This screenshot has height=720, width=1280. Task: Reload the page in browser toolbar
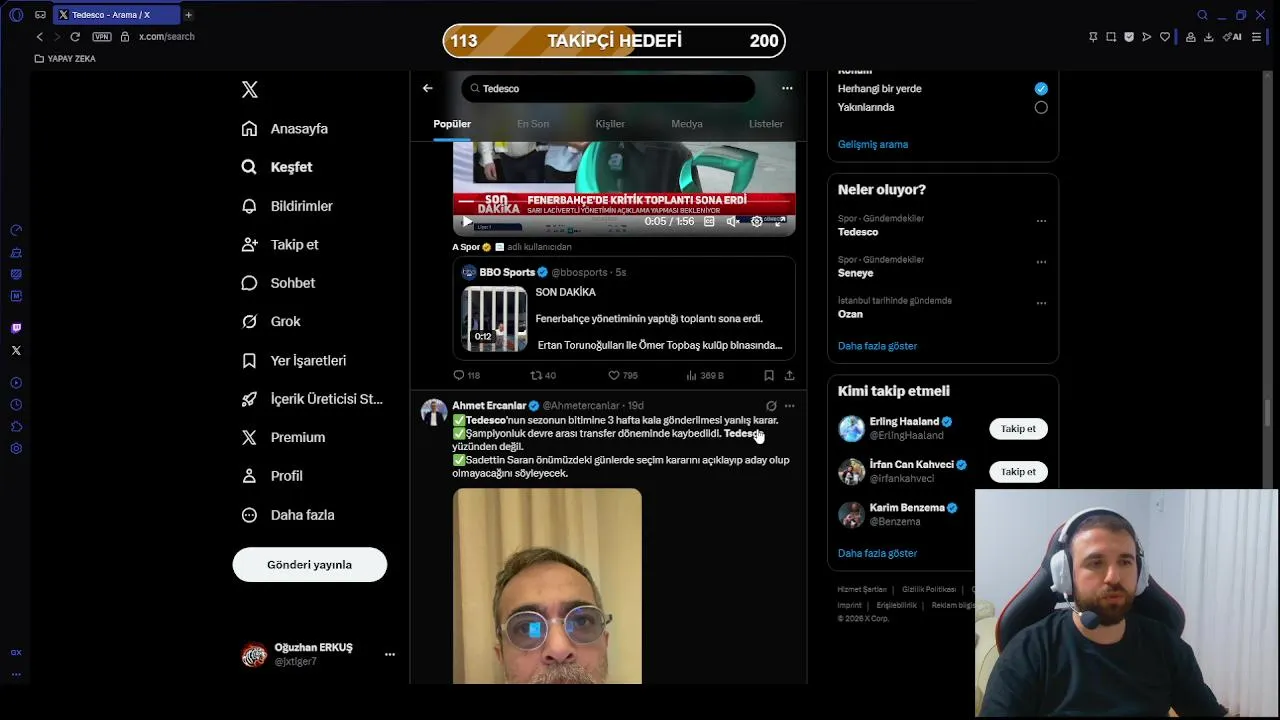75,36
